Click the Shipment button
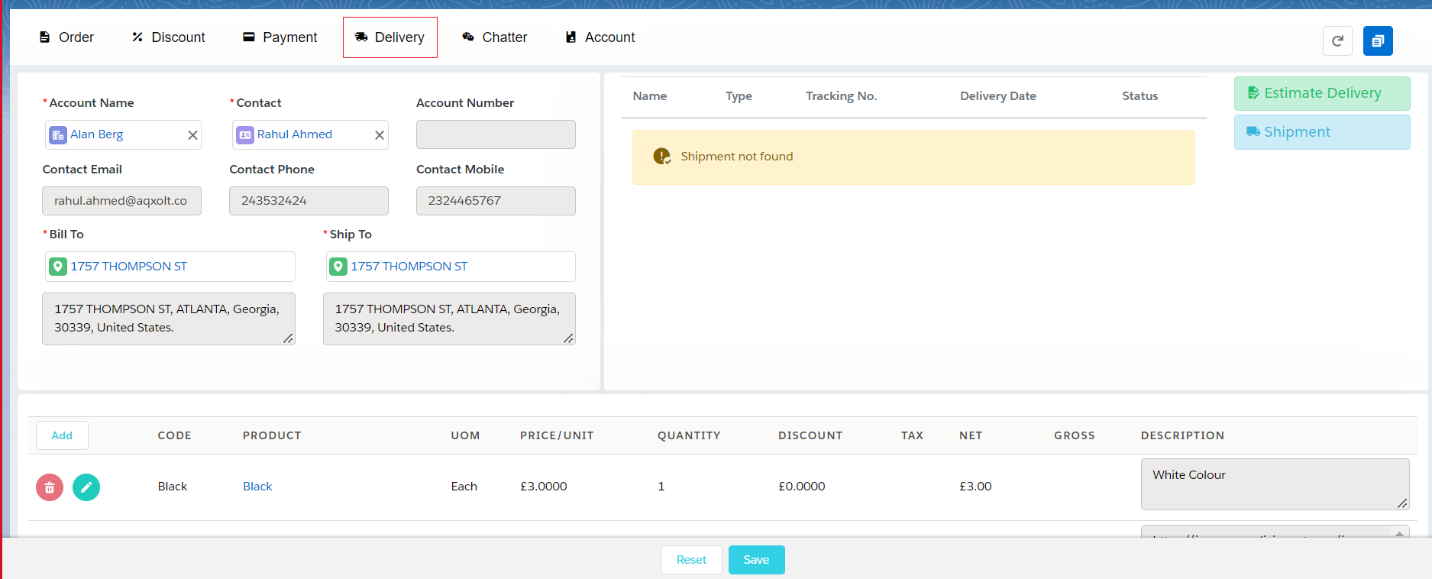 (x=1322, y=132)
